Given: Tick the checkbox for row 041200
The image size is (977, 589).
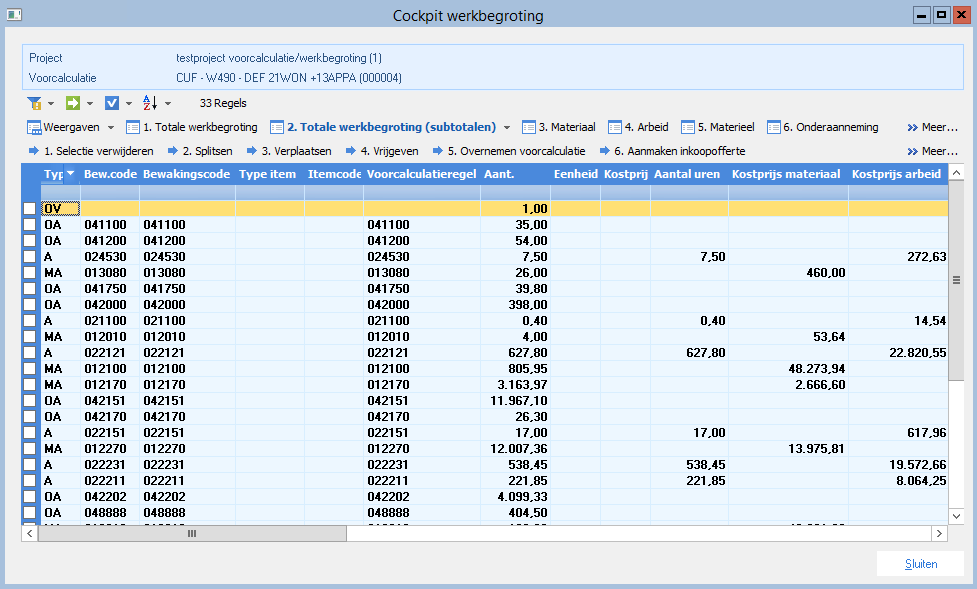Looking at the screenshot, I should [x=29, y=241].
